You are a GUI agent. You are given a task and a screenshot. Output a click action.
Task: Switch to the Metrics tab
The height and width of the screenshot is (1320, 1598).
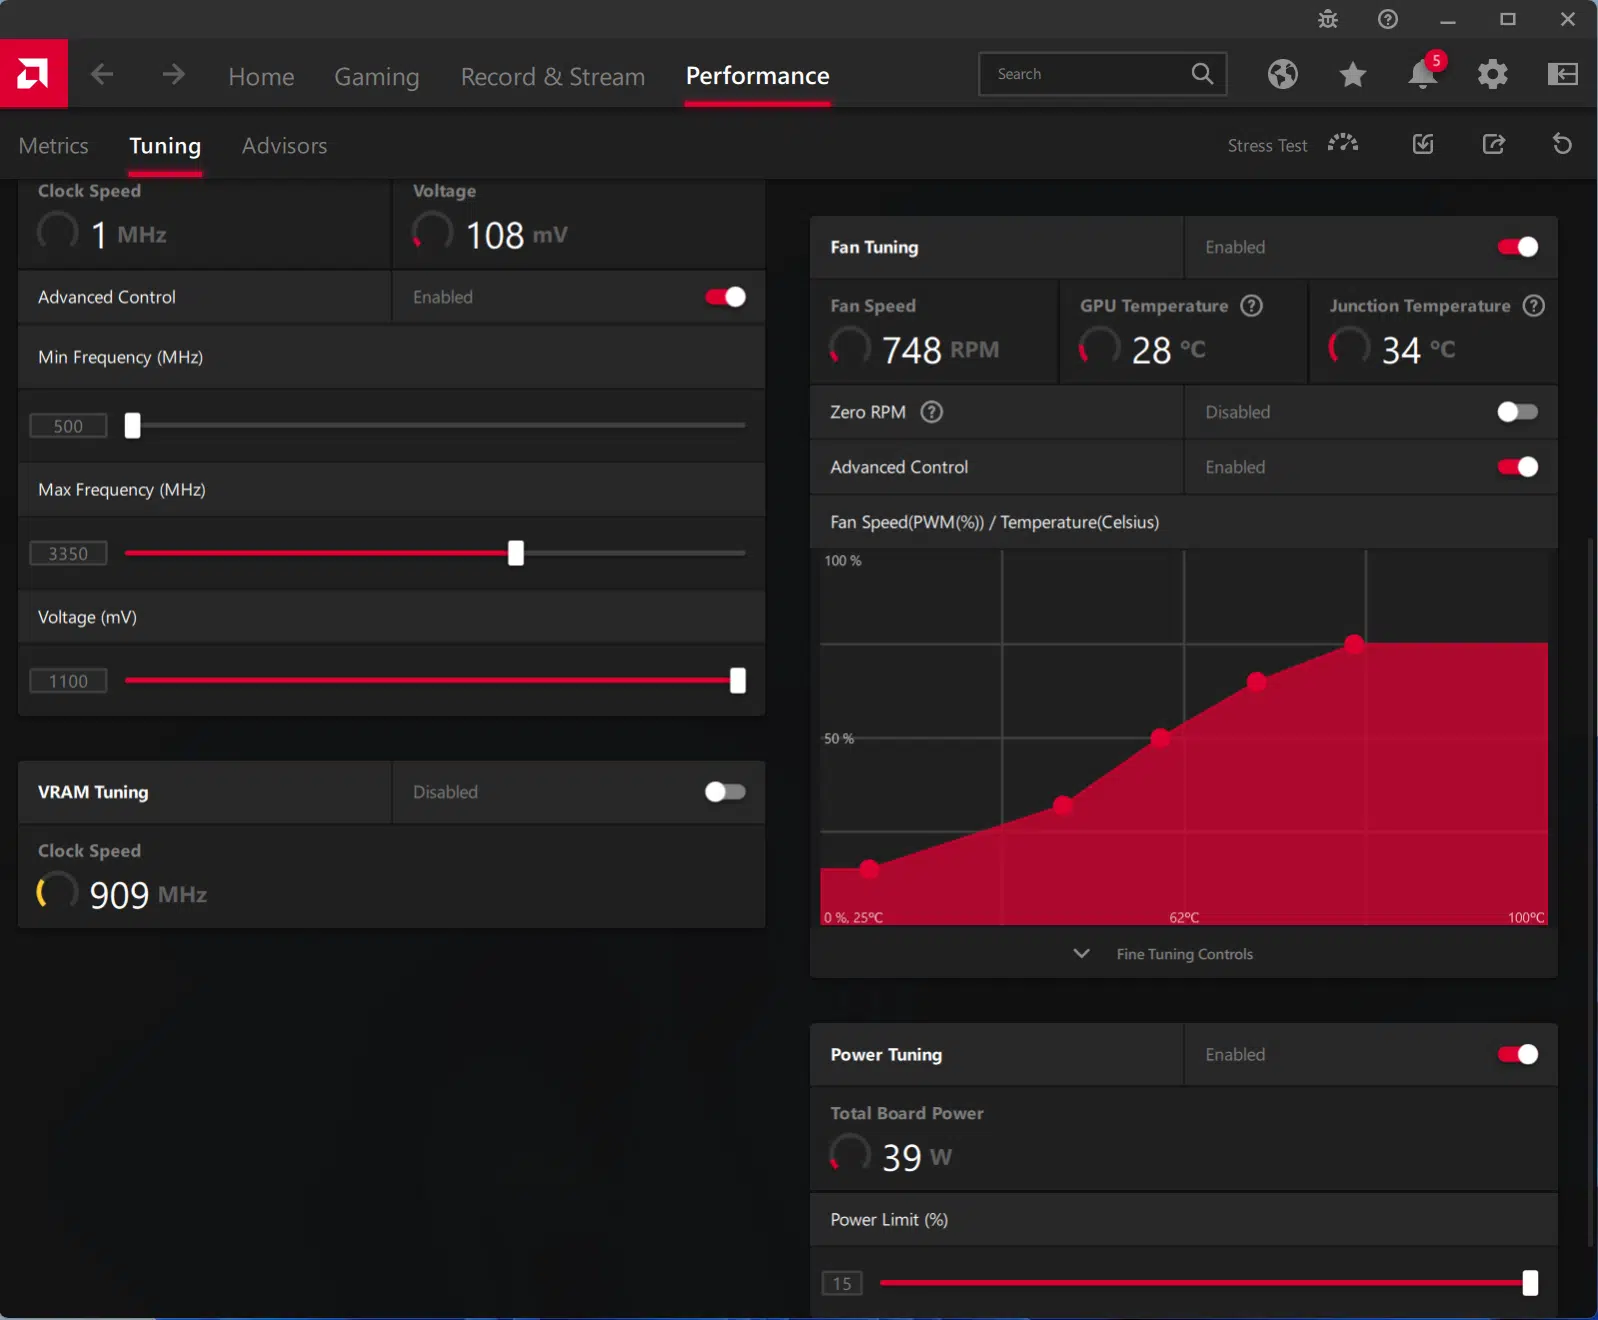click(x=54, y=146)
